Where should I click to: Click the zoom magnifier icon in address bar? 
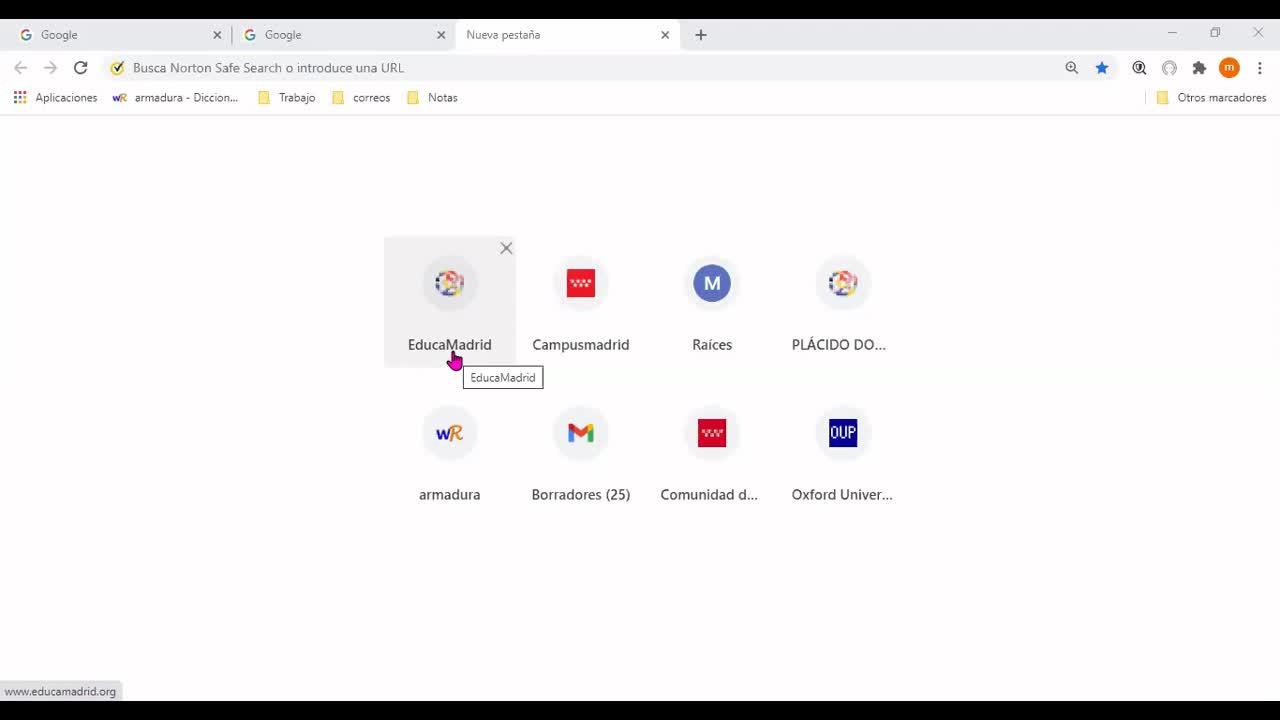click(x=1072, y=68)
